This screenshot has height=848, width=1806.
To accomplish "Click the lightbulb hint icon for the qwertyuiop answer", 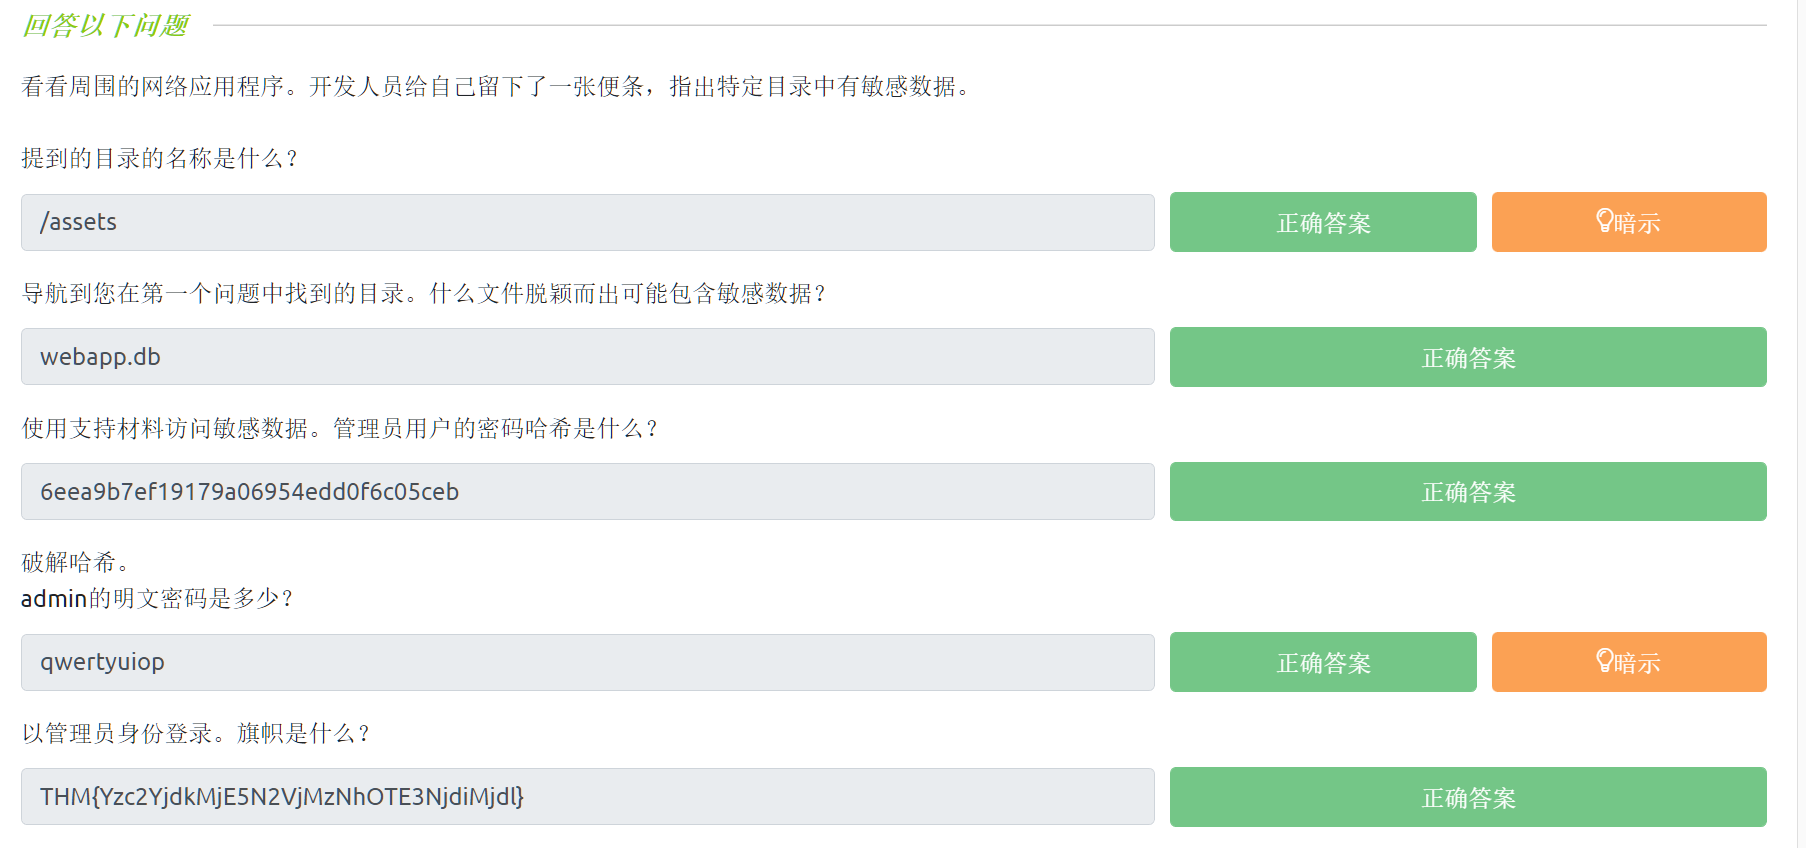I will [1604, 661].
